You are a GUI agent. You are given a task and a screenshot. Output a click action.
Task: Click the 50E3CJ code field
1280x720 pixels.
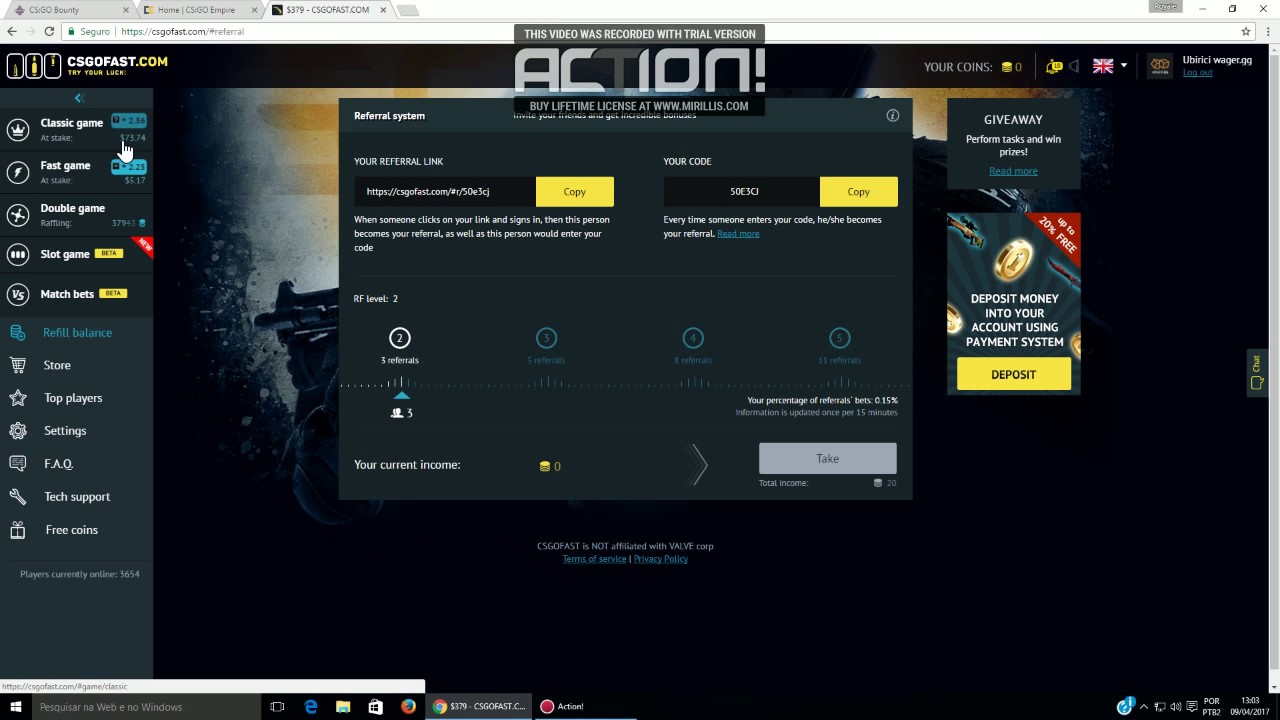(742, 192)
